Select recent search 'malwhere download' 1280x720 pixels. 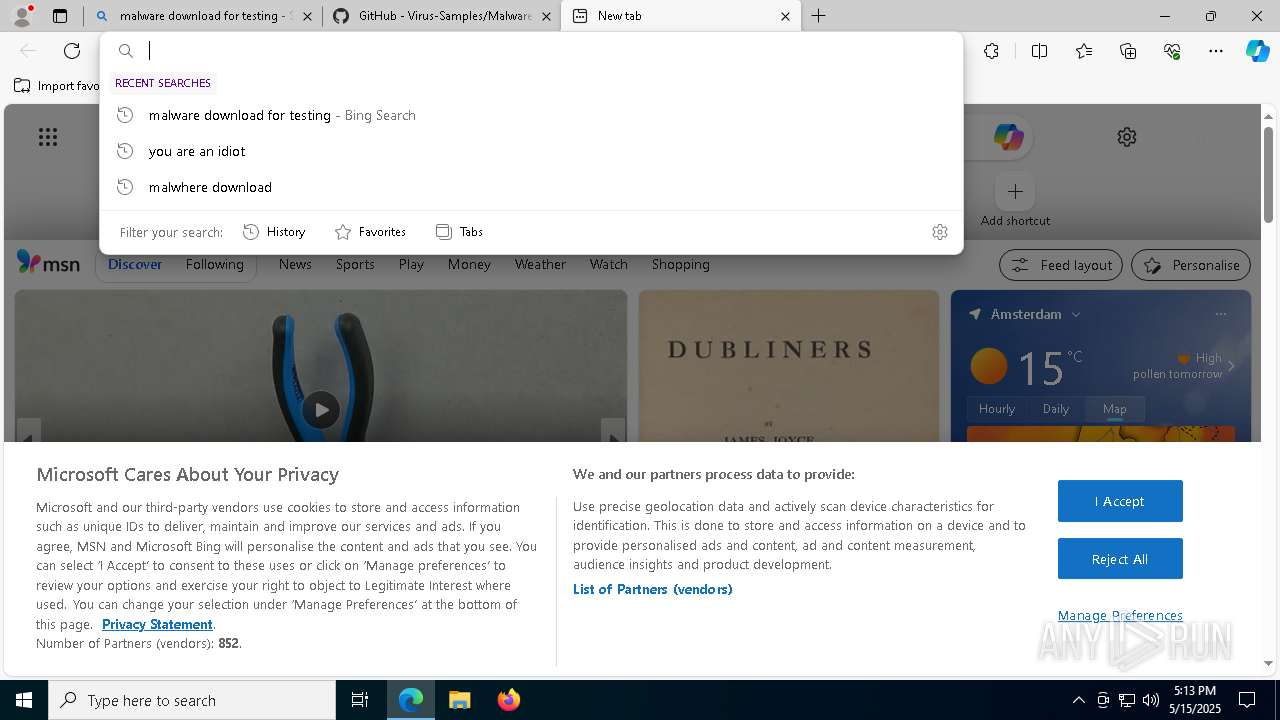point(531,187)
